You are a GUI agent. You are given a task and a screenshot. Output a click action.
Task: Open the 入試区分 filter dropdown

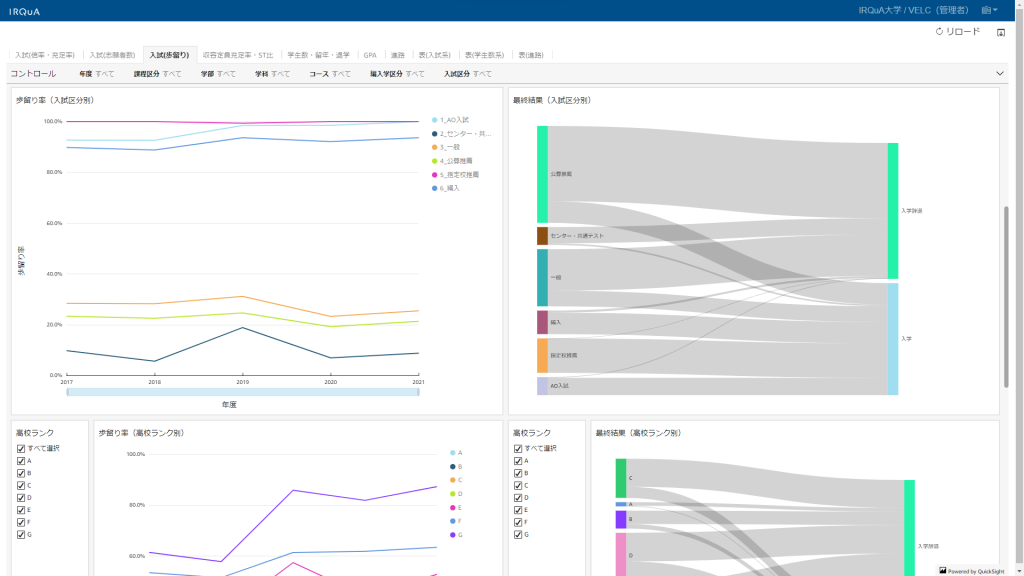tap(467, 74)
